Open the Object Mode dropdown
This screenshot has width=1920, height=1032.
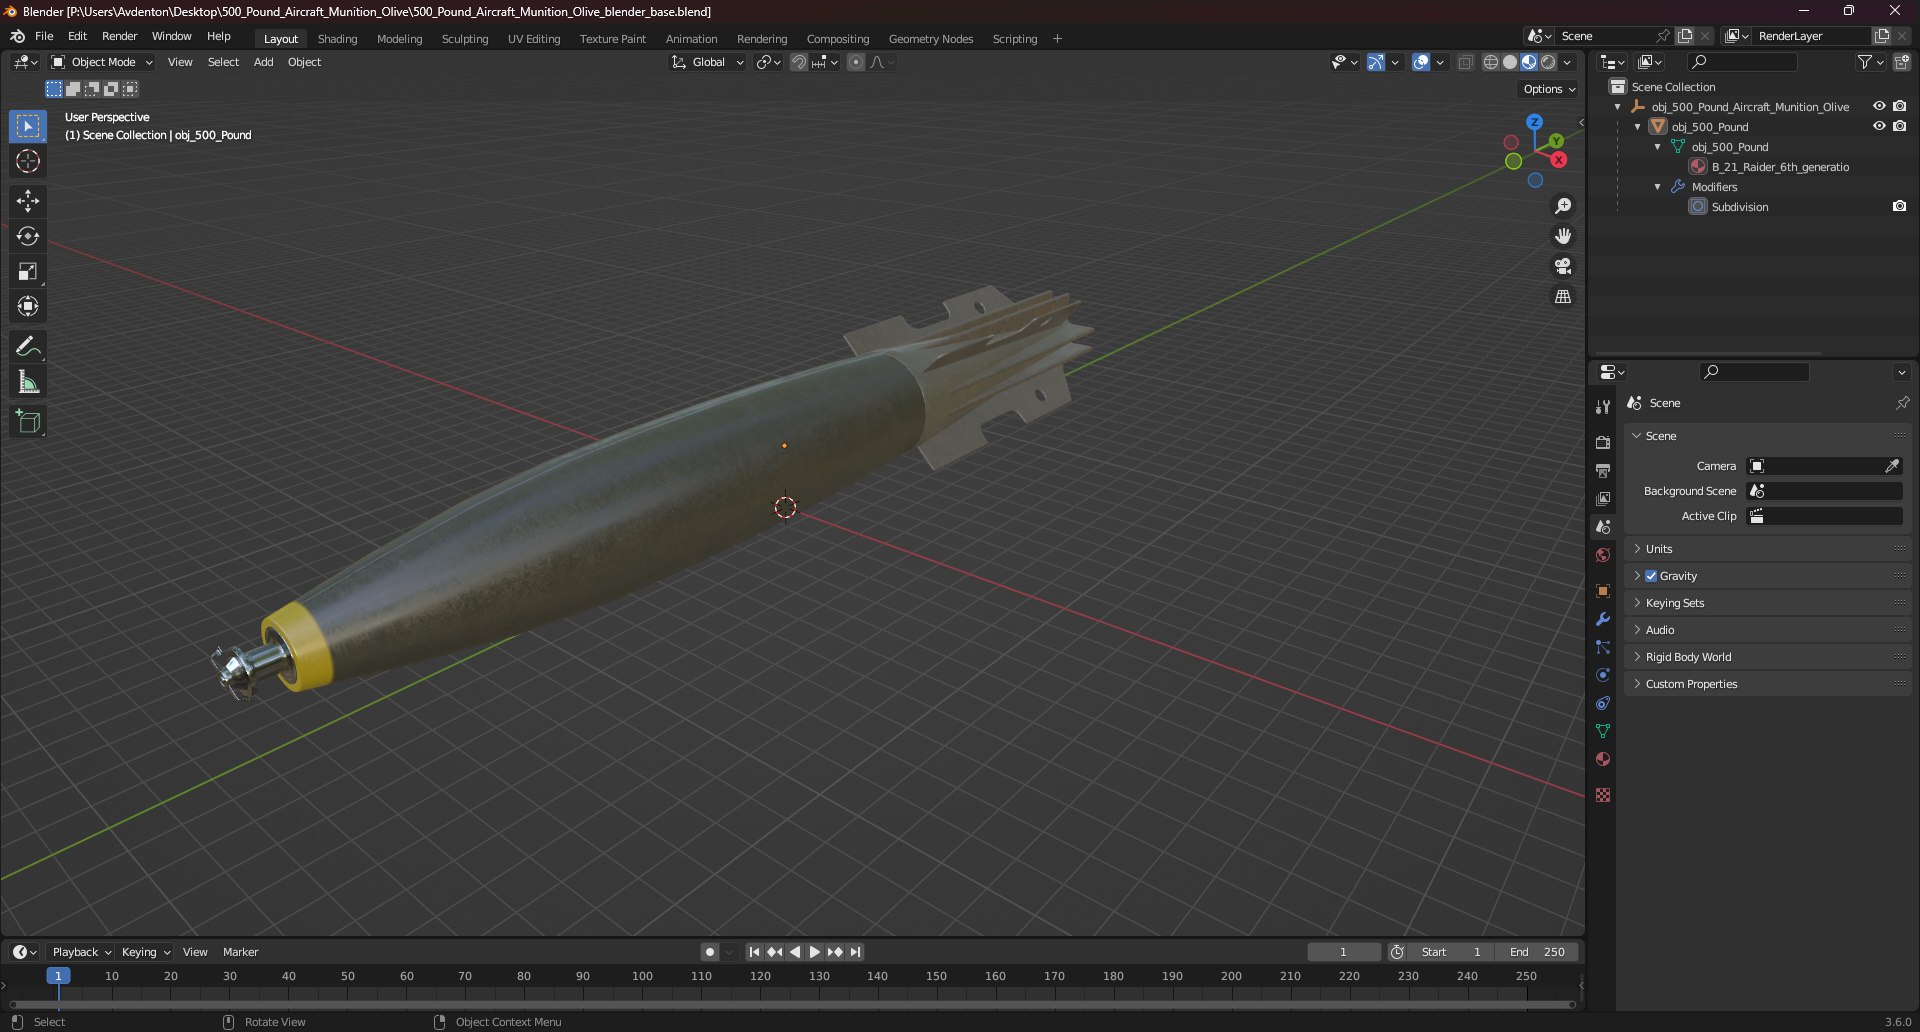(102, 62)
